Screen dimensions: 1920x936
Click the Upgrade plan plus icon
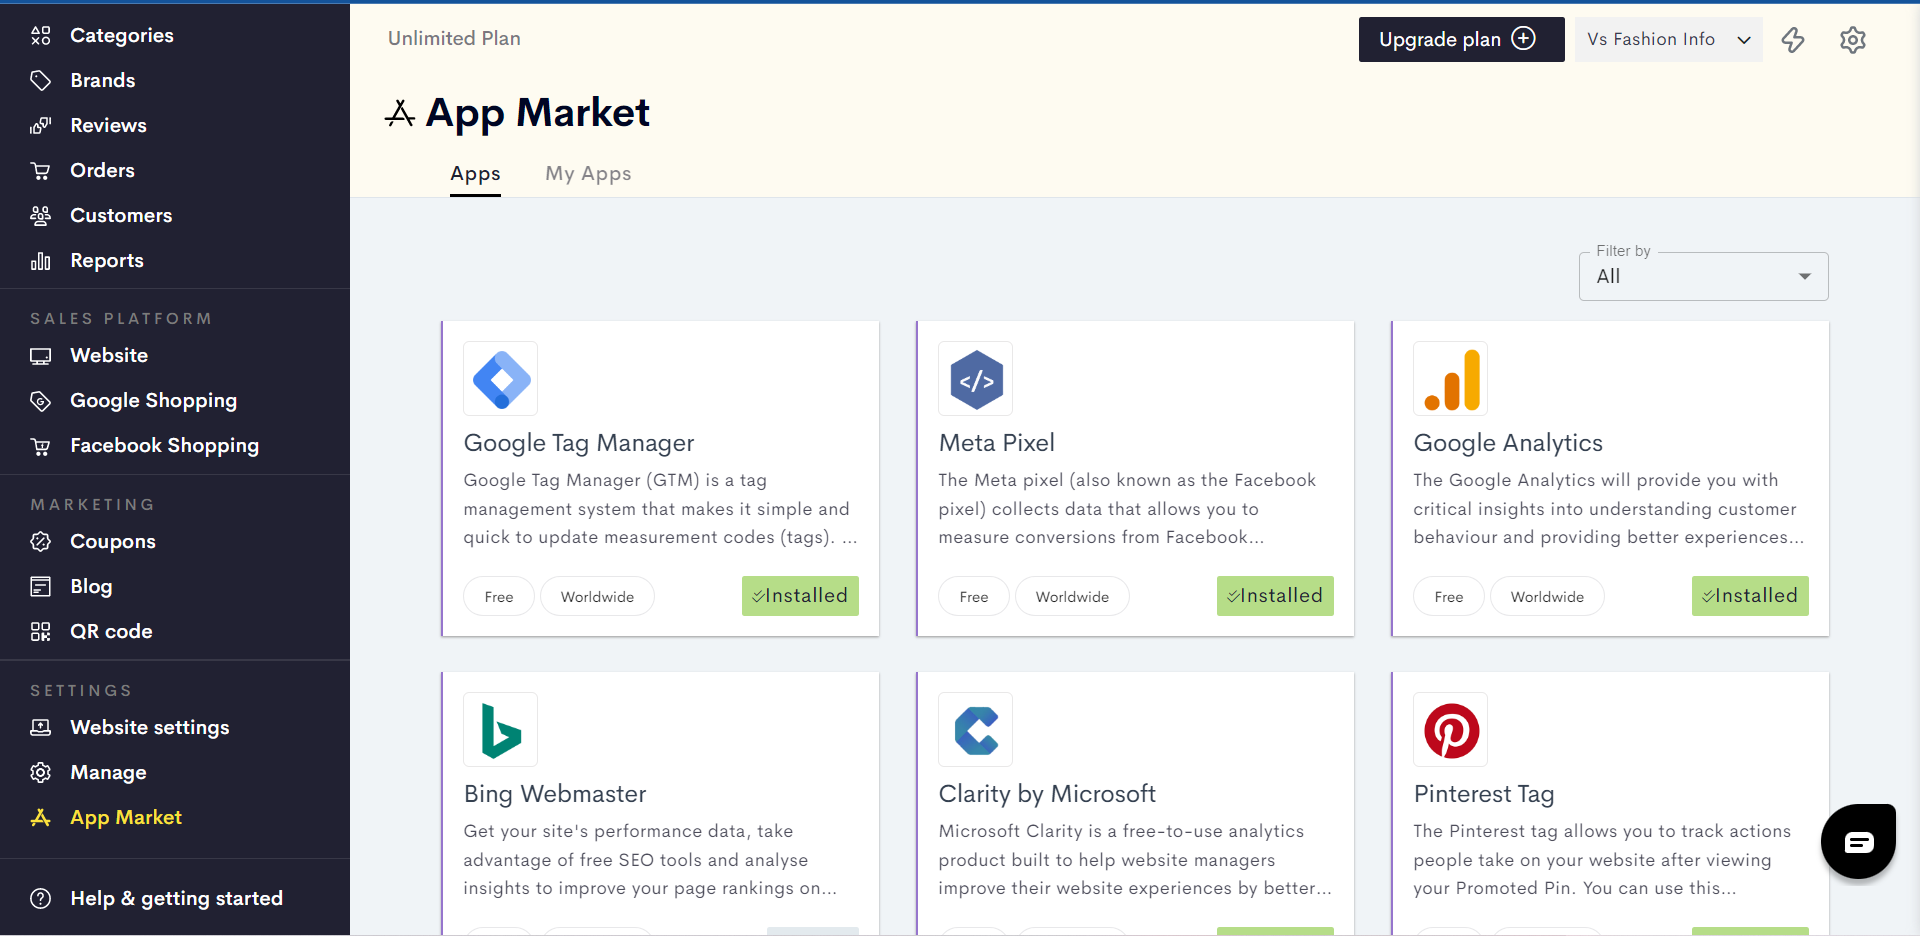pos(1523,38)
